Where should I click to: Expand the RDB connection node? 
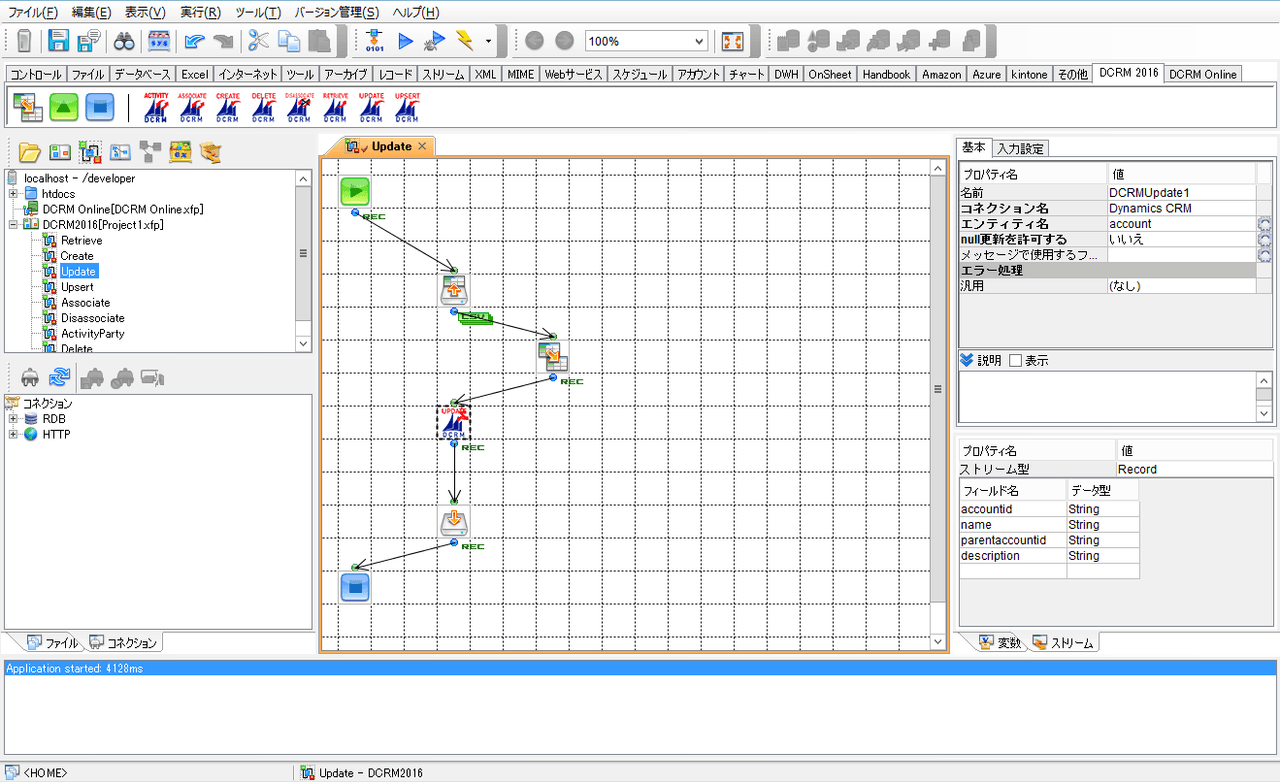coord(12,419)
